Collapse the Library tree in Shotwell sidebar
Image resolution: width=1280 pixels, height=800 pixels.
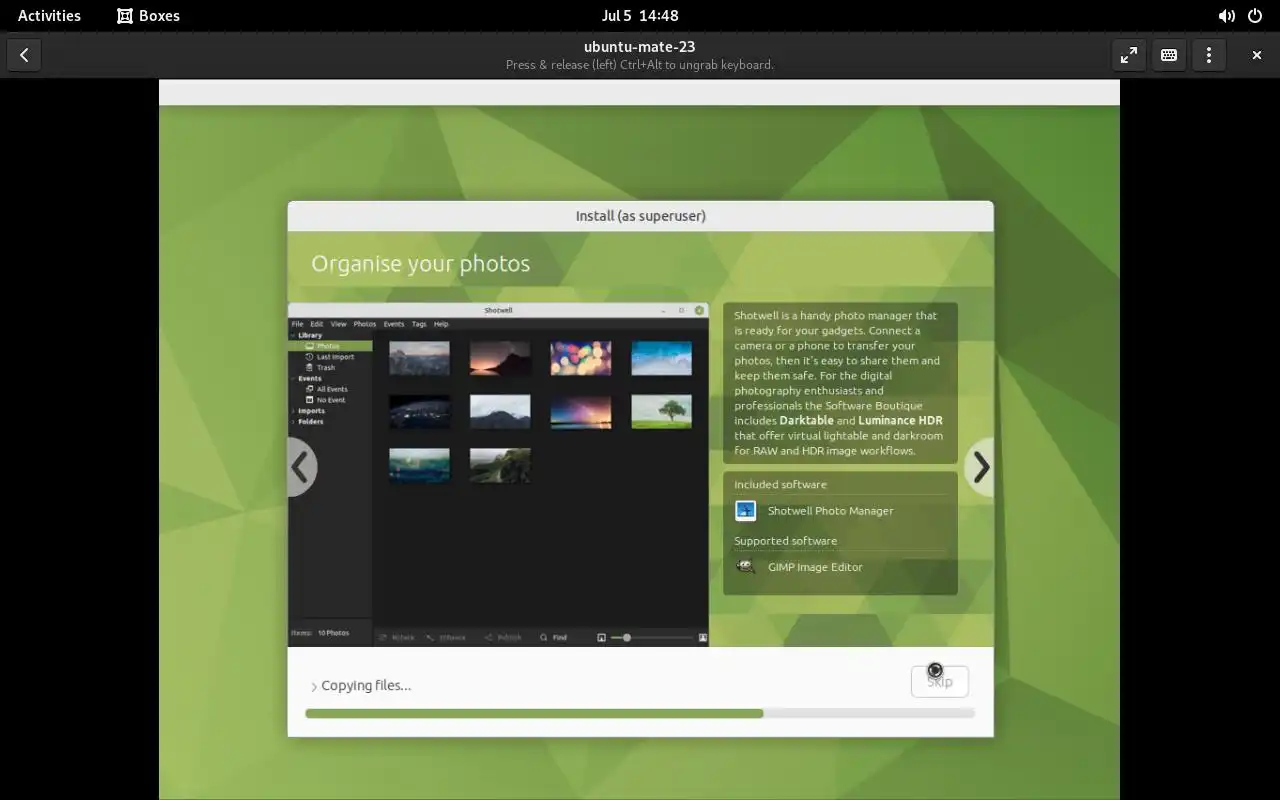(293, 335)
